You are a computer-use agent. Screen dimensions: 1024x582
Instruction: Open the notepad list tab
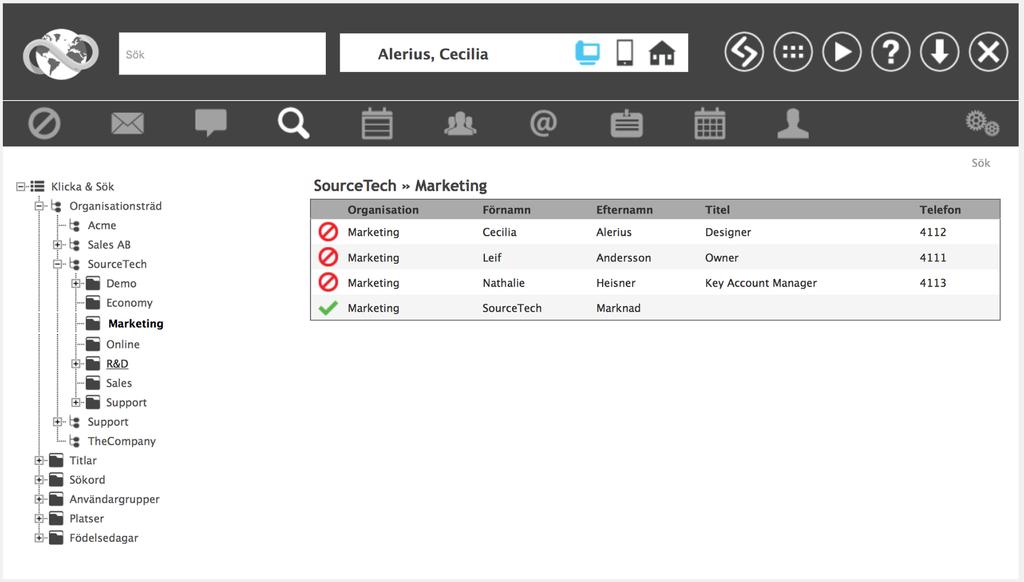[x=377, y=123]
